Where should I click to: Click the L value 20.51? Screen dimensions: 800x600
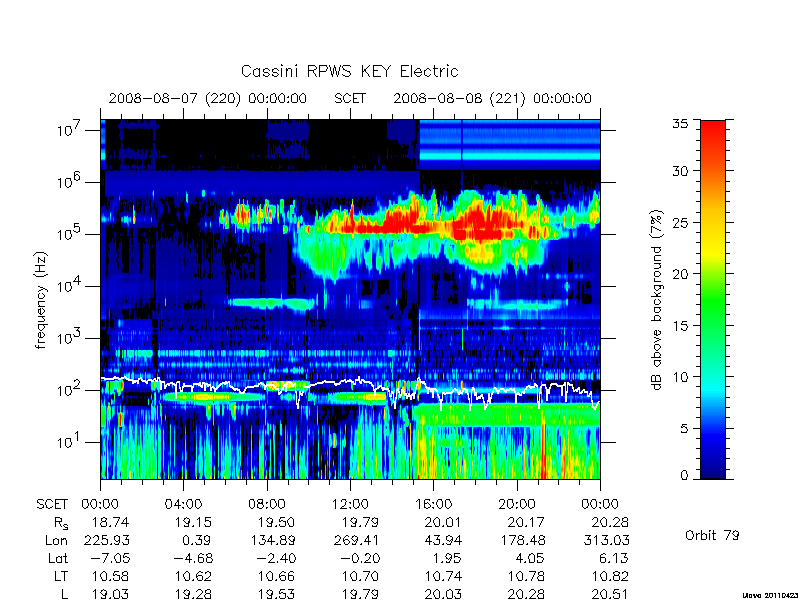click(x=610, y=594)
